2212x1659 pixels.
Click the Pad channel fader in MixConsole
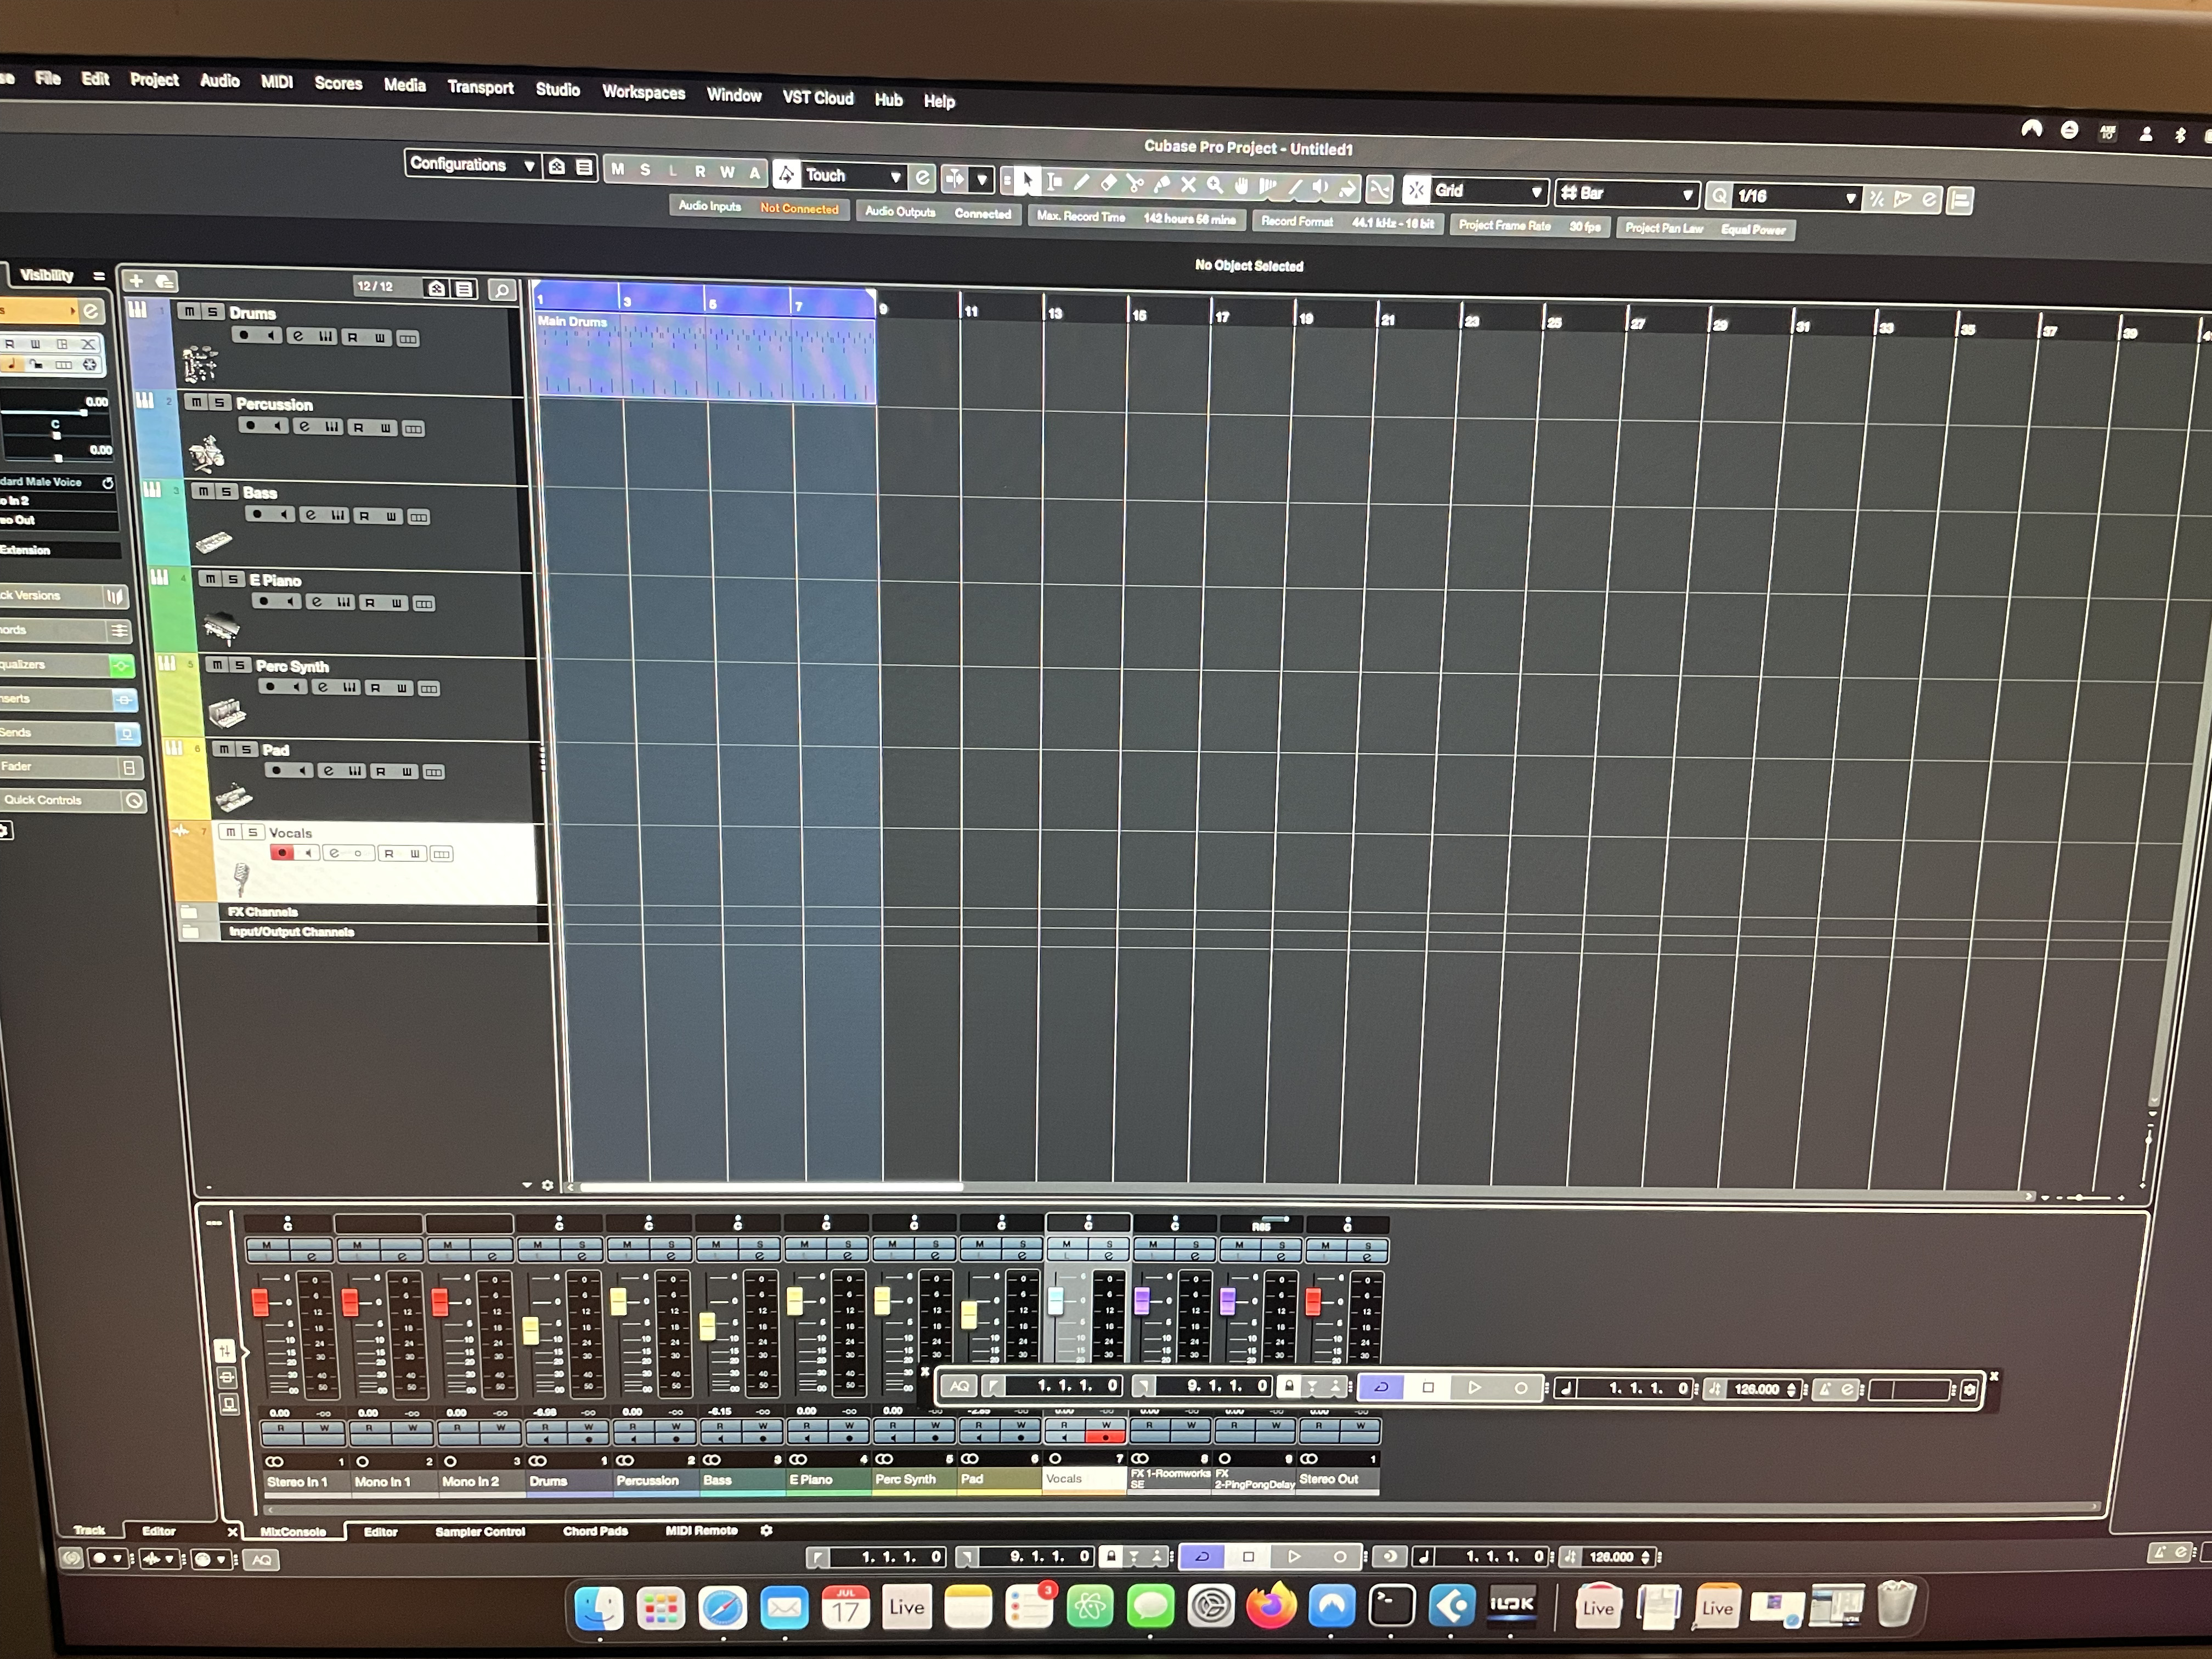tap(968, 1315)
